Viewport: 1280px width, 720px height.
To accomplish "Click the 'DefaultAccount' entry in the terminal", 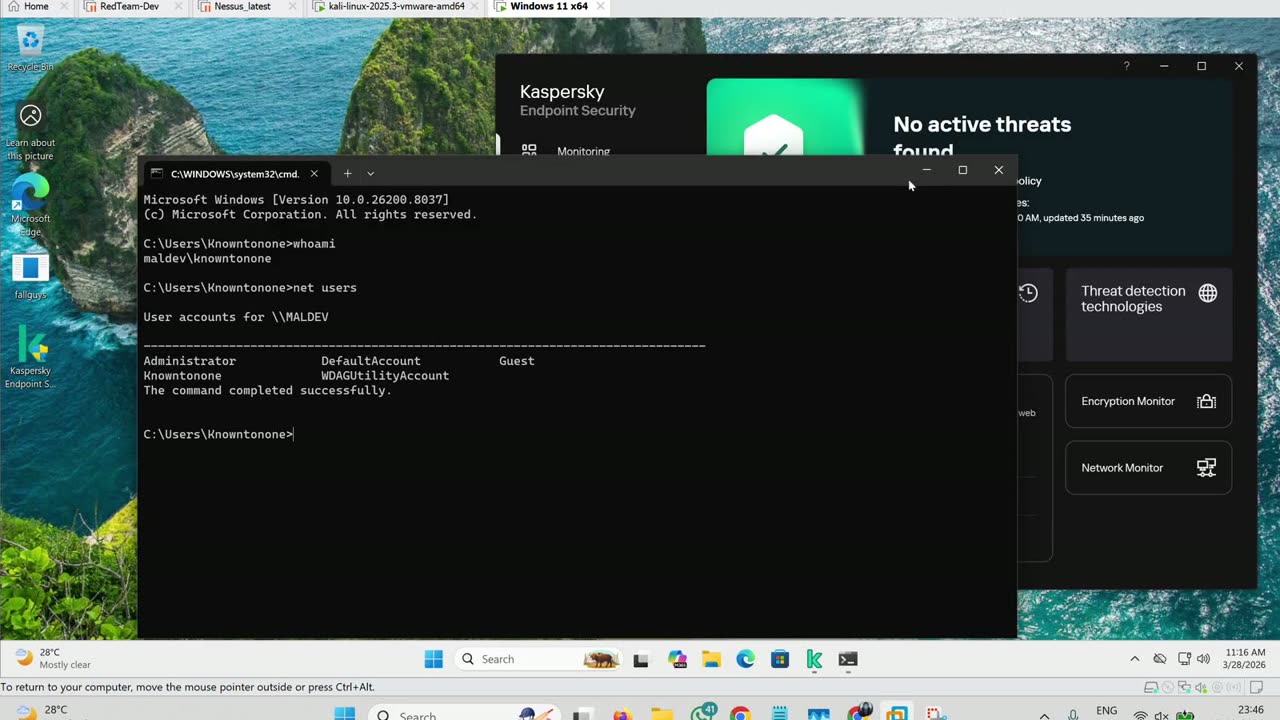I will tap(371, 361).
